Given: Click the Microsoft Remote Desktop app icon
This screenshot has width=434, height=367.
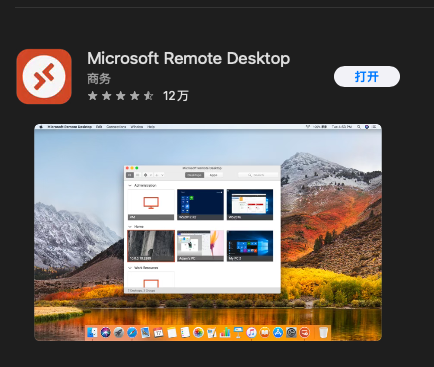Looking at the screenshot, I should (x=44, y=76).
